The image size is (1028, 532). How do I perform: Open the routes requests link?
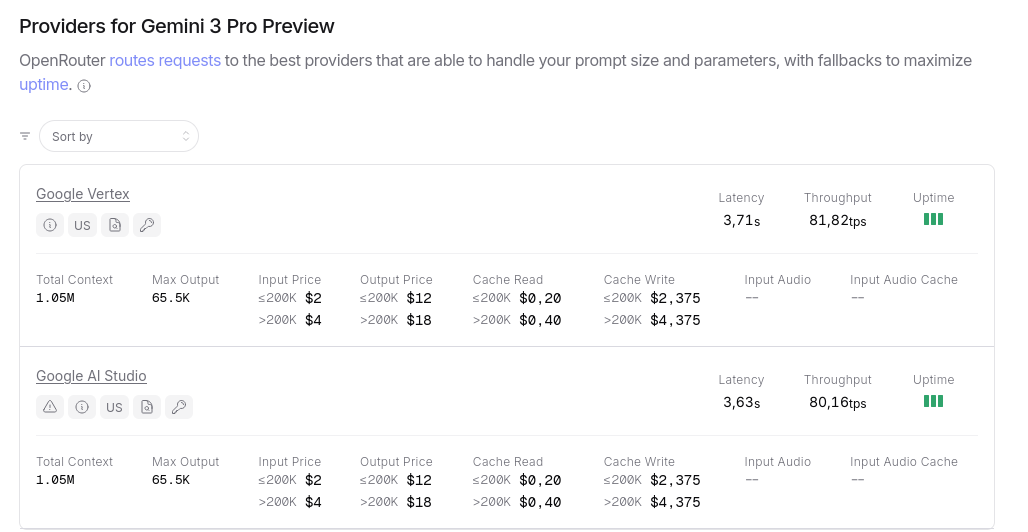pos(165,60)
